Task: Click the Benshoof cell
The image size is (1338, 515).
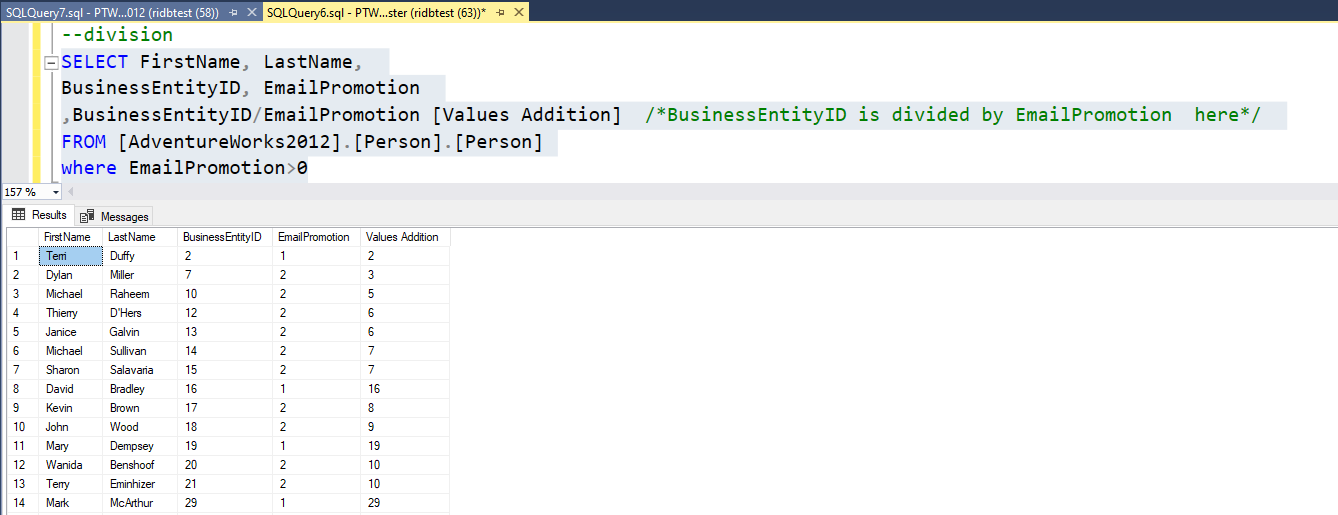Action: pyautogui.click(x=140, y=465)
